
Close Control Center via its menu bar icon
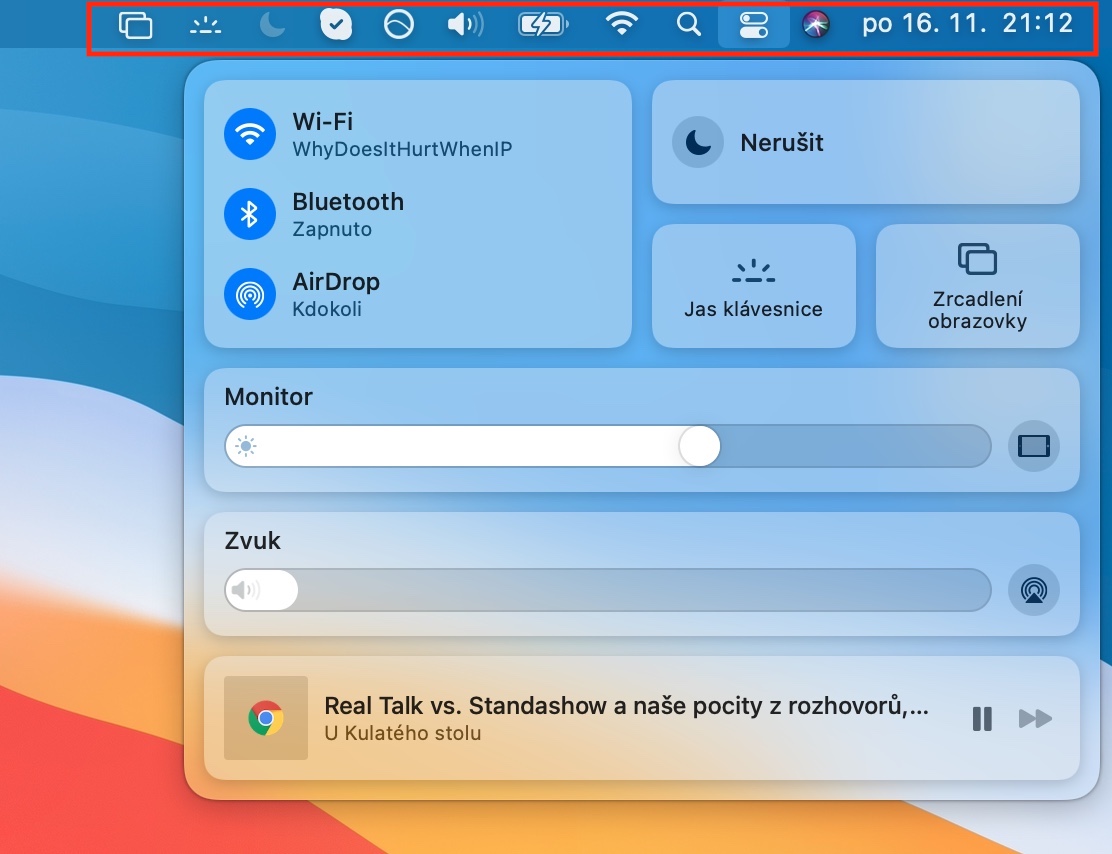coord(753,26)
